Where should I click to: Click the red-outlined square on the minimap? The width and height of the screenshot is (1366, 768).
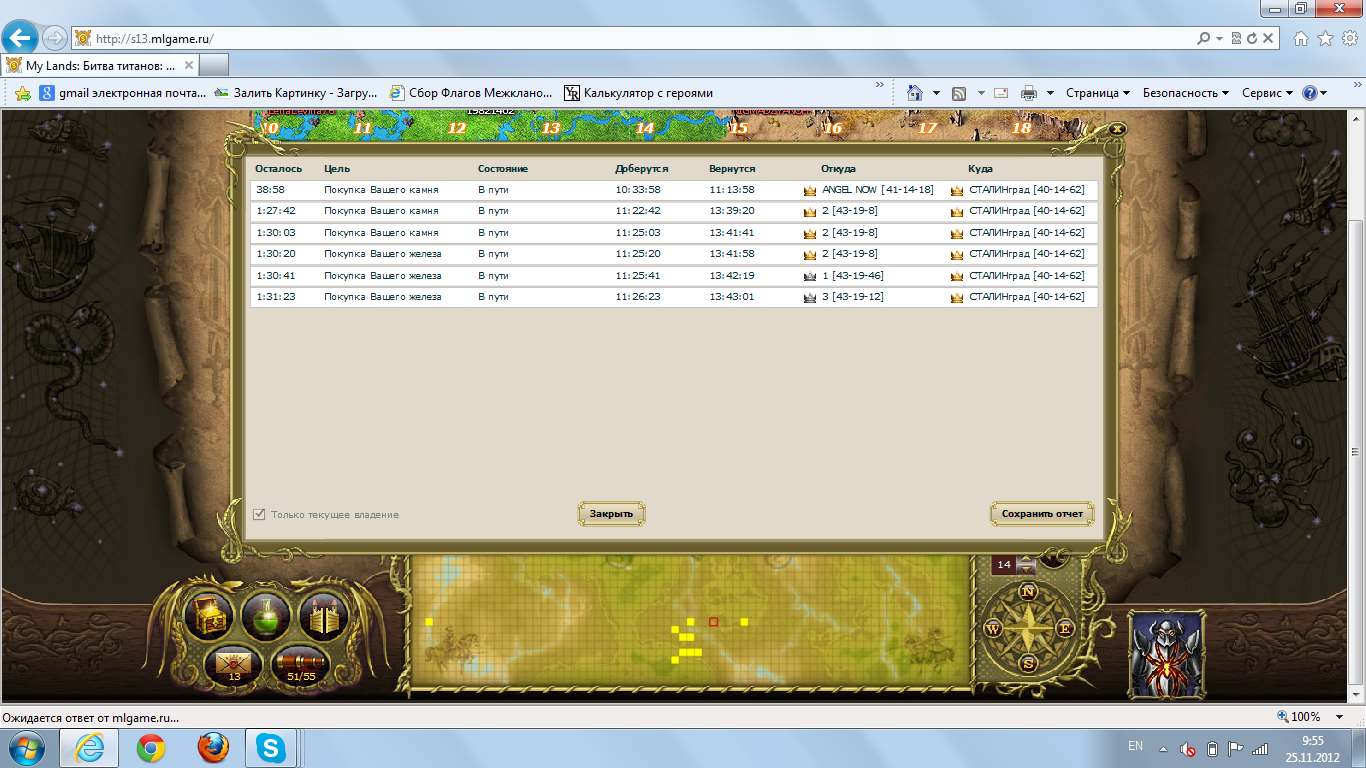point(713,622)
